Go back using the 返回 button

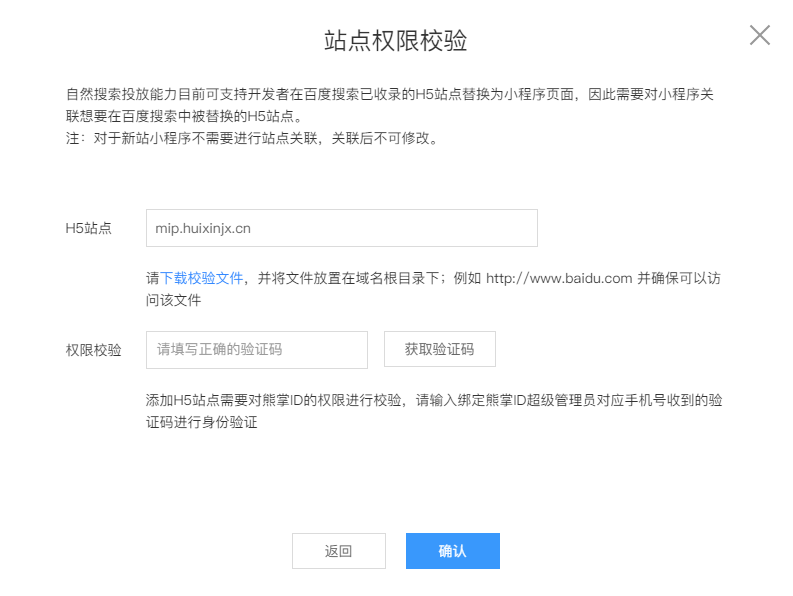pyautogui.click(x=339, y=550)
